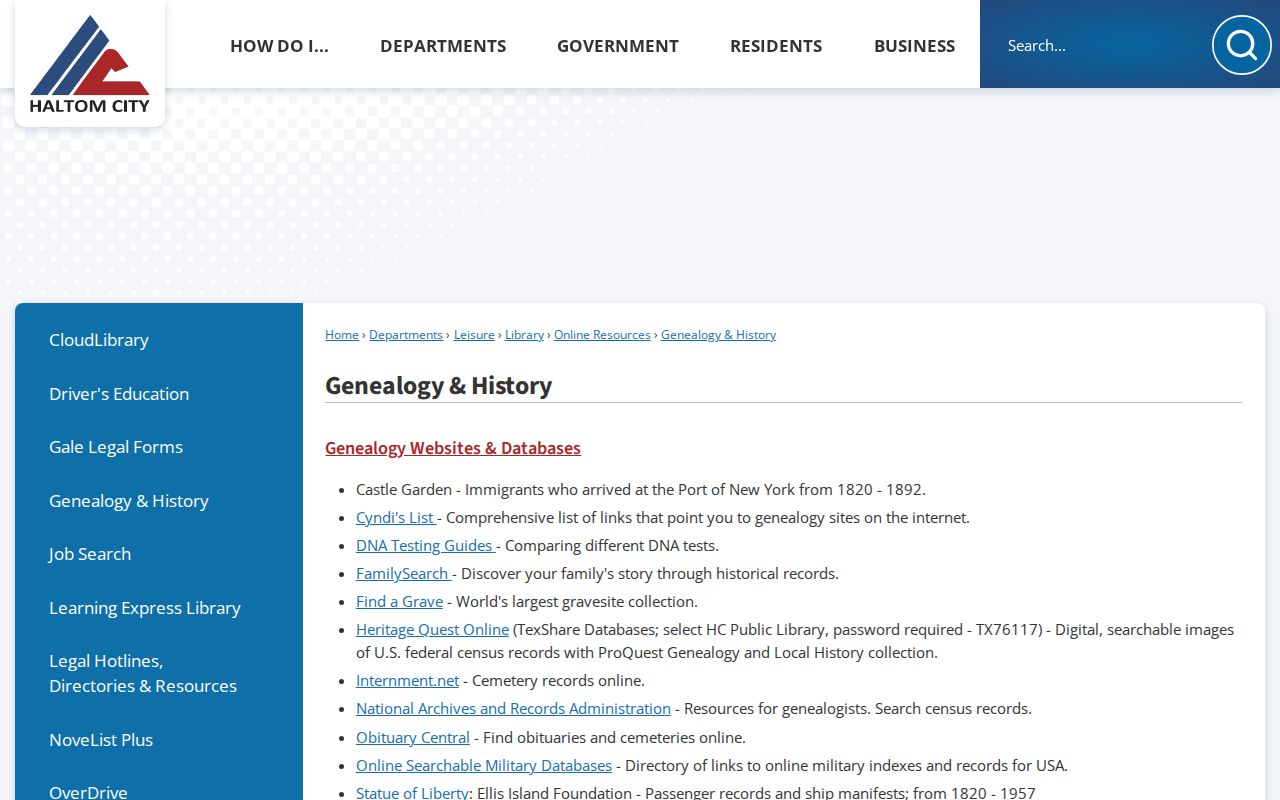Click Leisure breadcrumb link

474,335
